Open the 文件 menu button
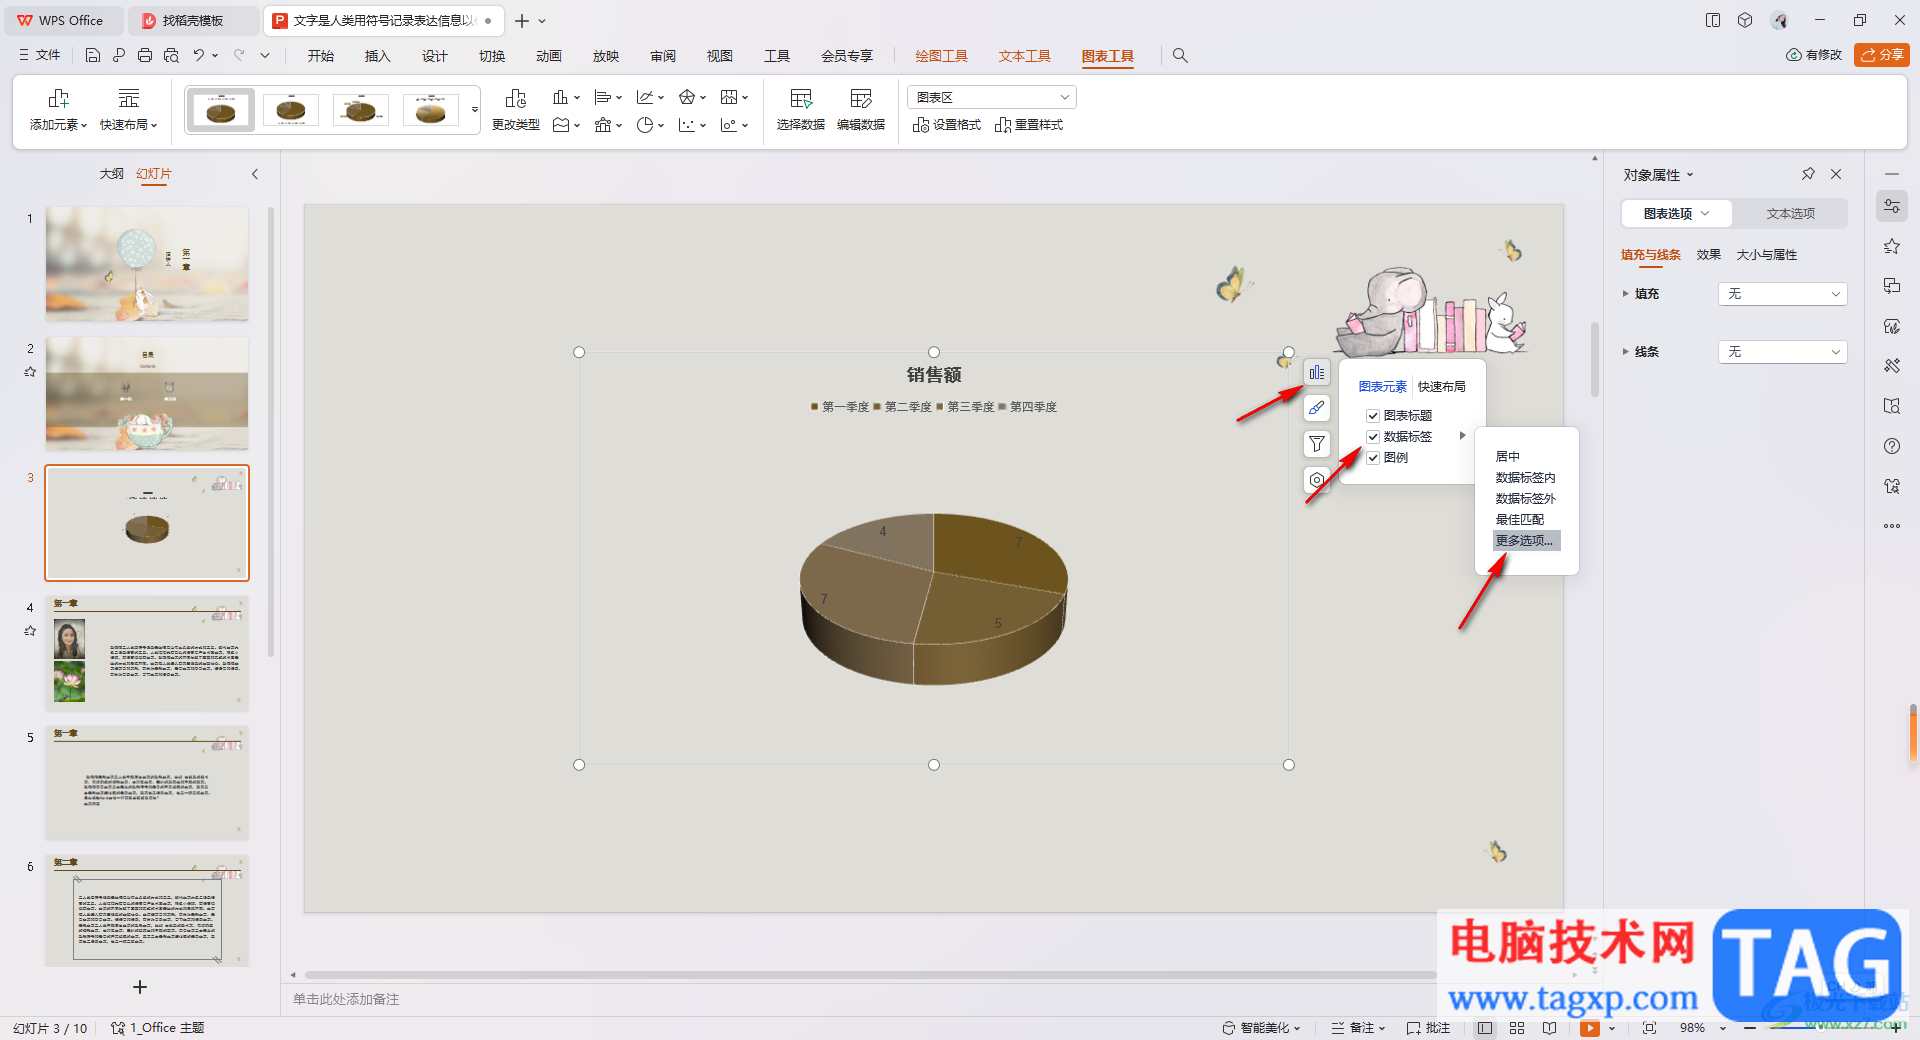1920x1040 pixels. 40,56
